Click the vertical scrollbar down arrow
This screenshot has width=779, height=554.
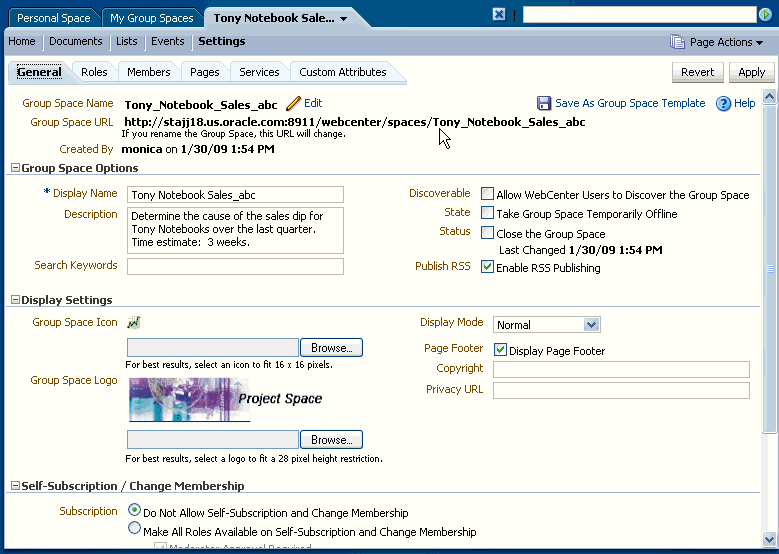[769, 539]
